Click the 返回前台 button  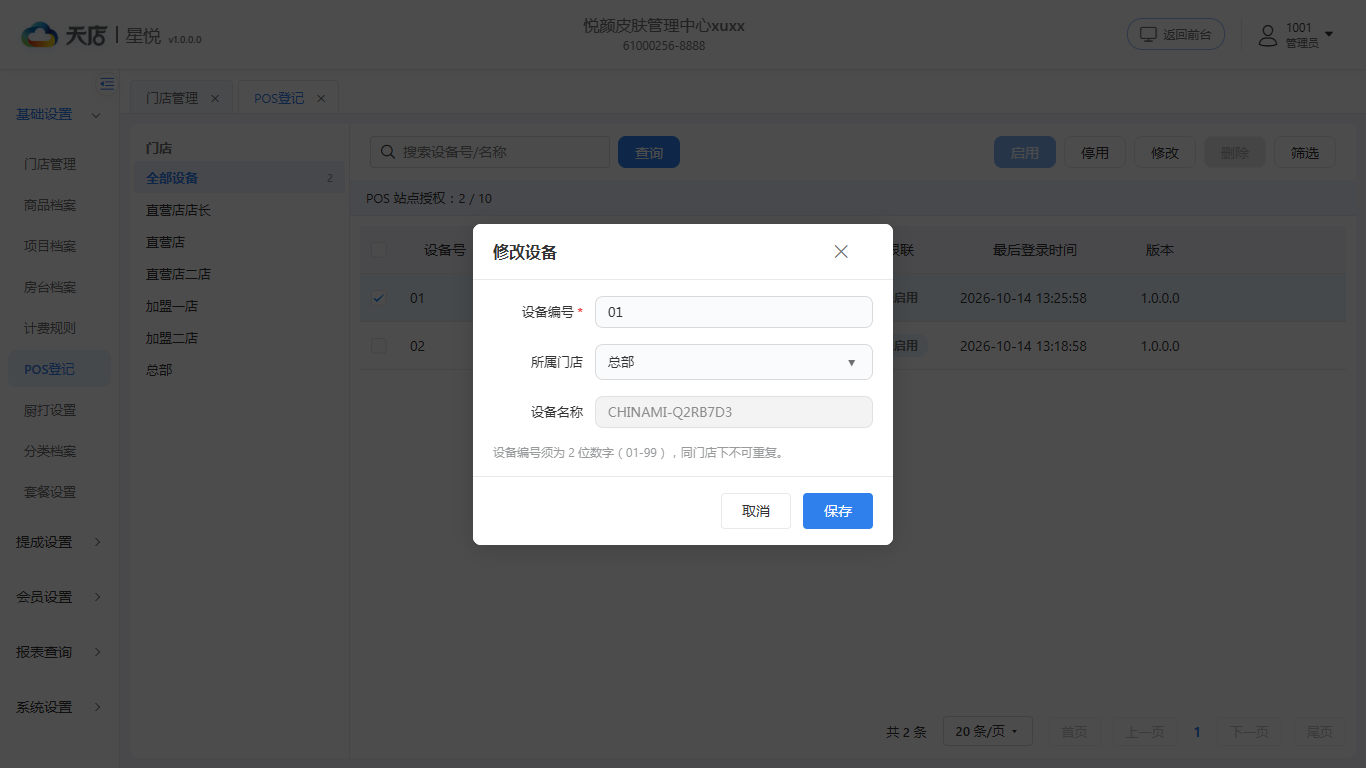[x=1176, y=34]
